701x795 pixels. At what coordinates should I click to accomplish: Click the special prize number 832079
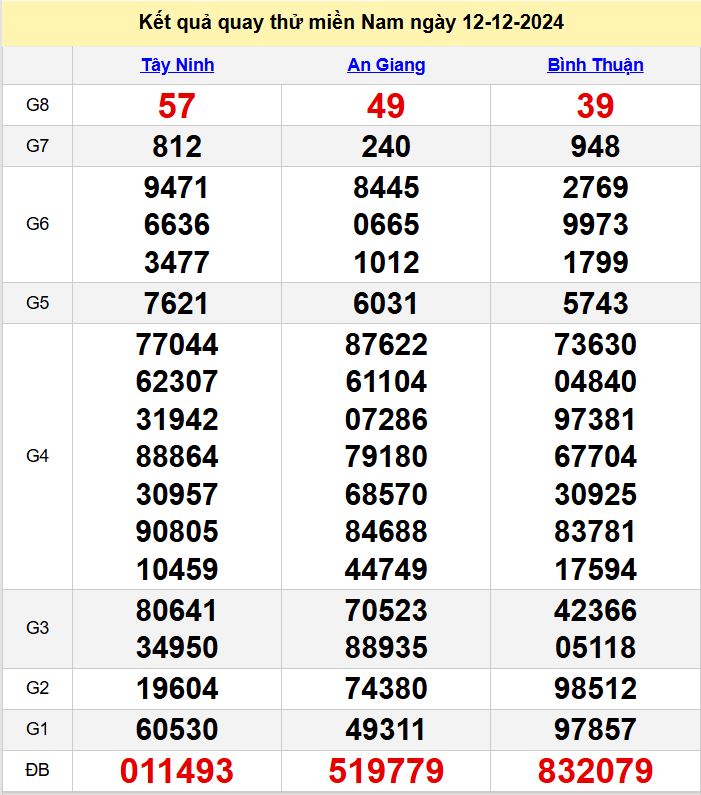point(596,771)
